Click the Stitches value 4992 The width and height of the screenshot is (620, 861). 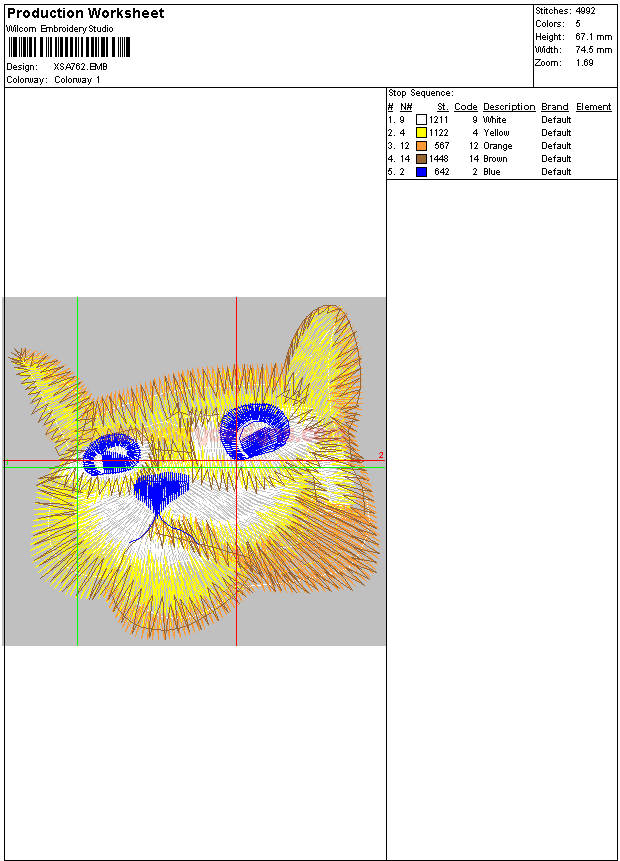[585, 11]
